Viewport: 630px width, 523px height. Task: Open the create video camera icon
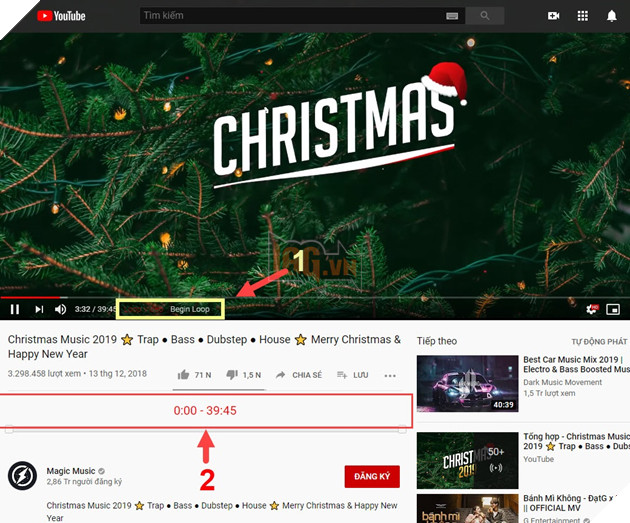pos(553,16)
